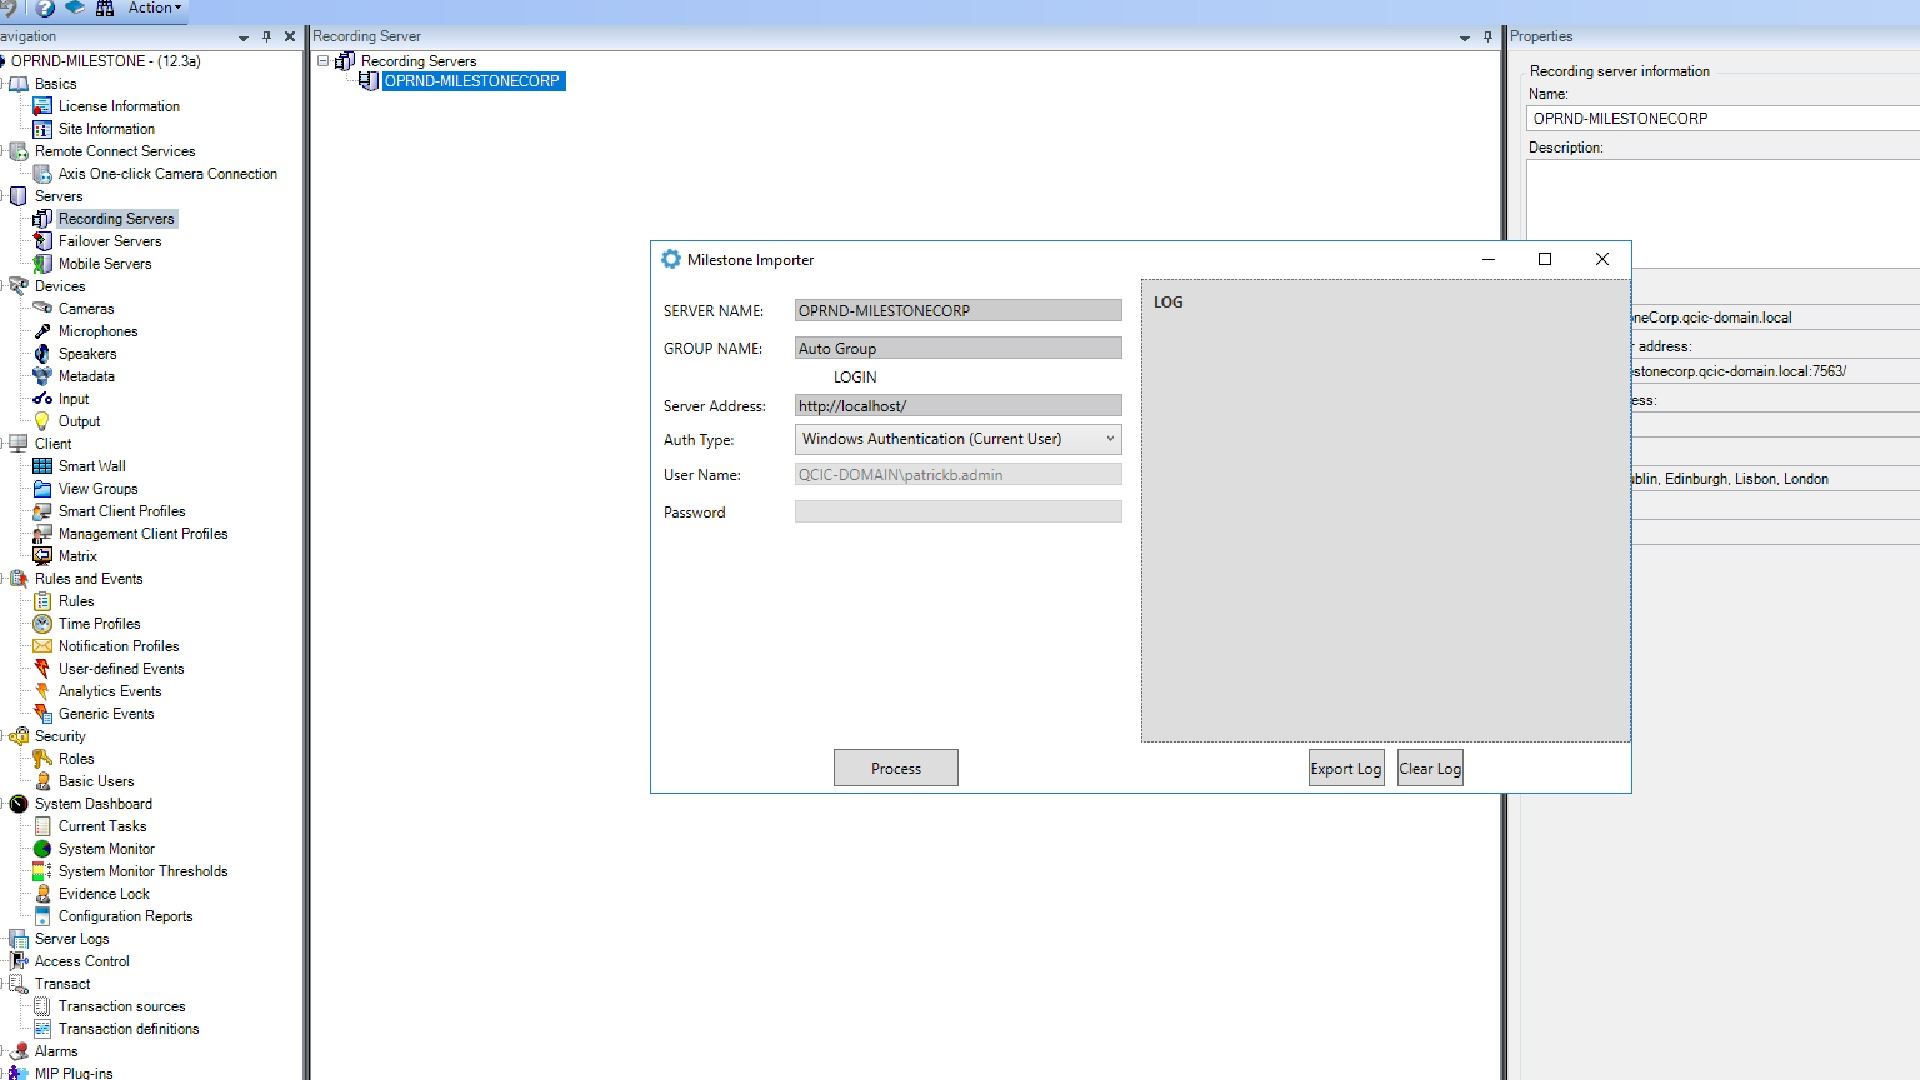
Task: Open the Failover Servers icon
Action: pos(42,241)
